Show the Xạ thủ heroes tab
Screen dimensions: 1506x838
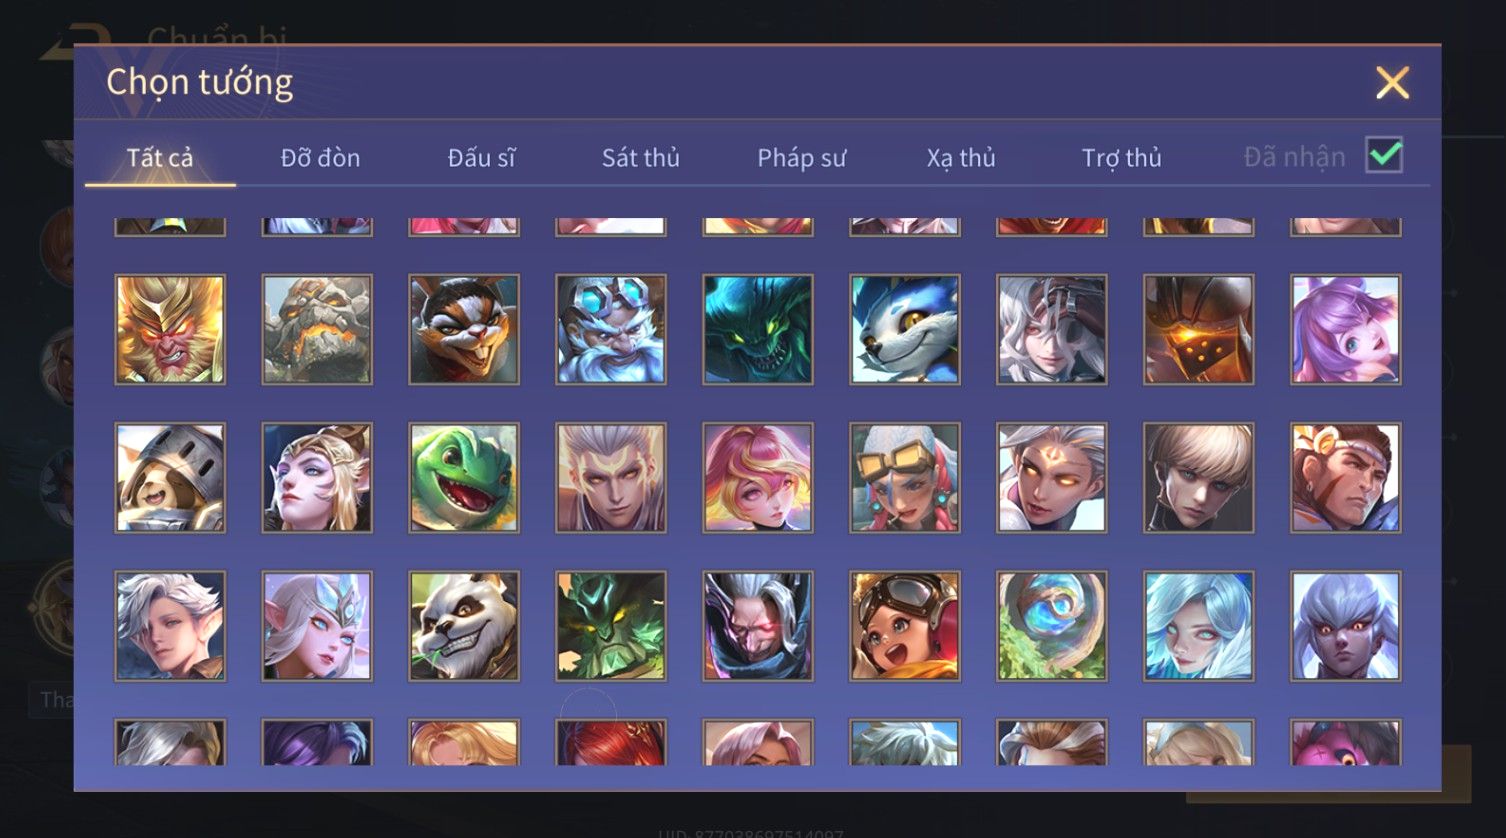click(x=961, y=158)
